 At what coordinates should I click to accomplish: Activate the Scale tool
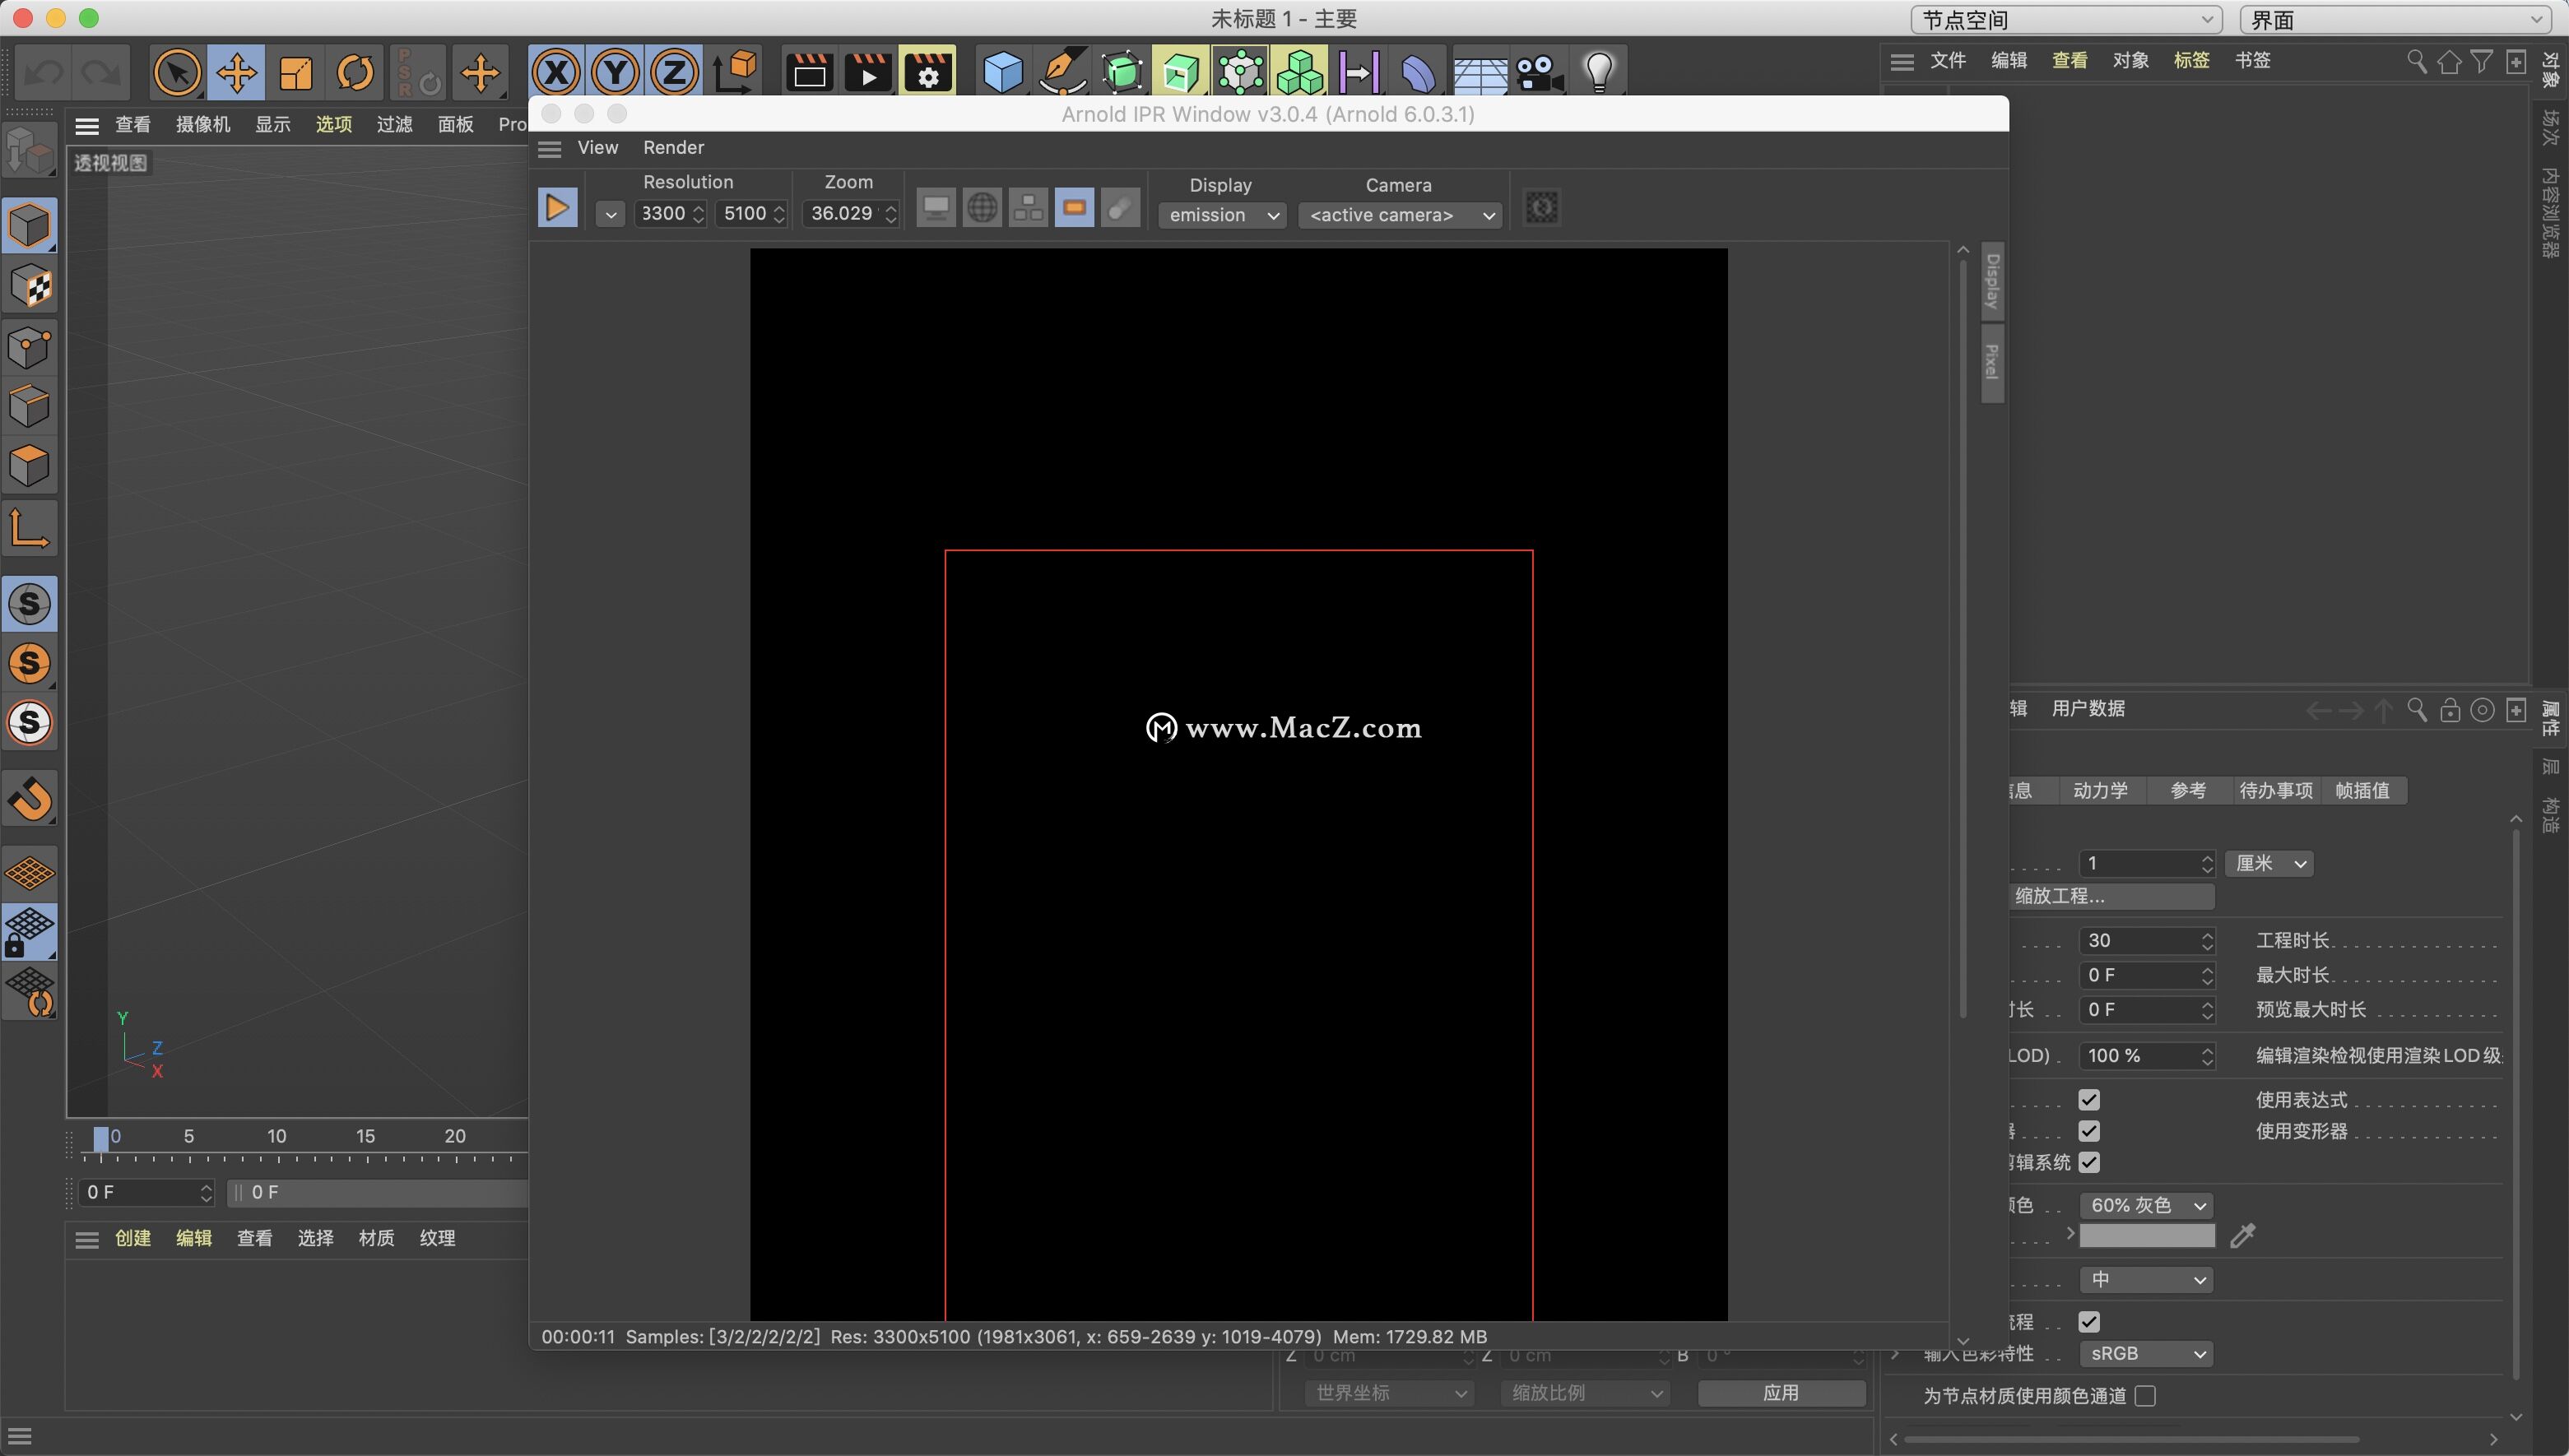click(296, 72)
